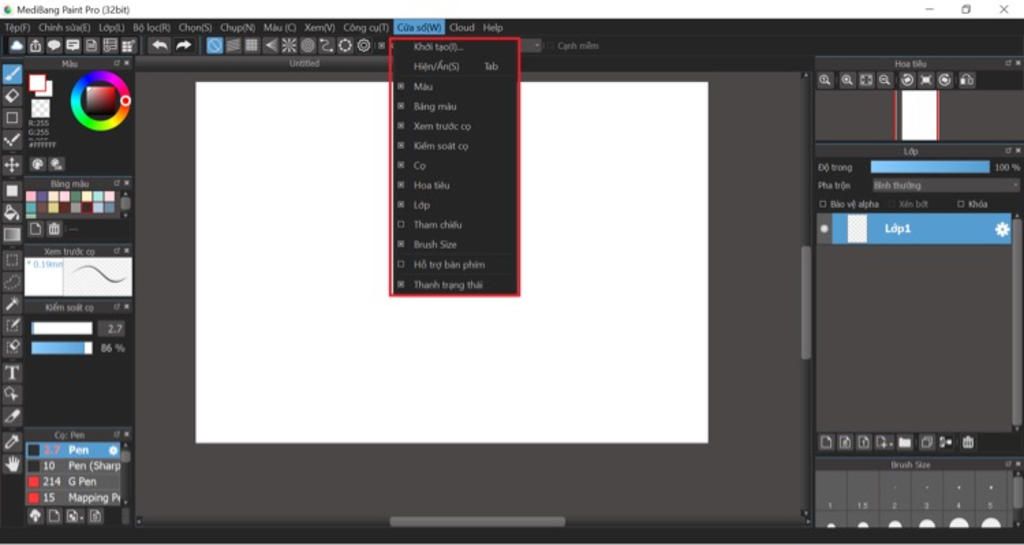This screenshot has height=545, width=1024.
Task: Add a new brush in the brush panel
Action: click(x=54, y=516)
